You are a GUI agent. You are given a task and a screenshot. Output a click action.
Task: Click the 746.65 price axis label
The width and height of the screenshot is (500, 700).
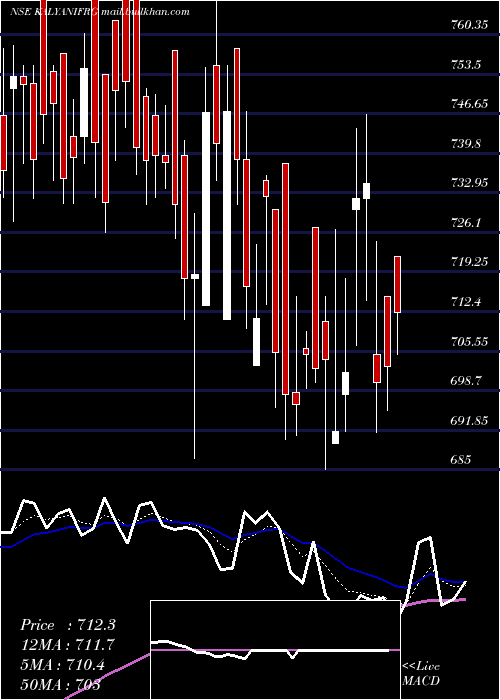(468, 104)
